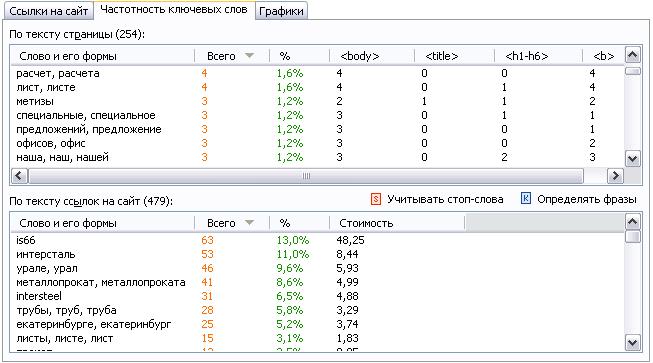Viewport: 653px width, 363px height.
Task: Select the метизы row in page table
Action: click(x=317, y=101)
